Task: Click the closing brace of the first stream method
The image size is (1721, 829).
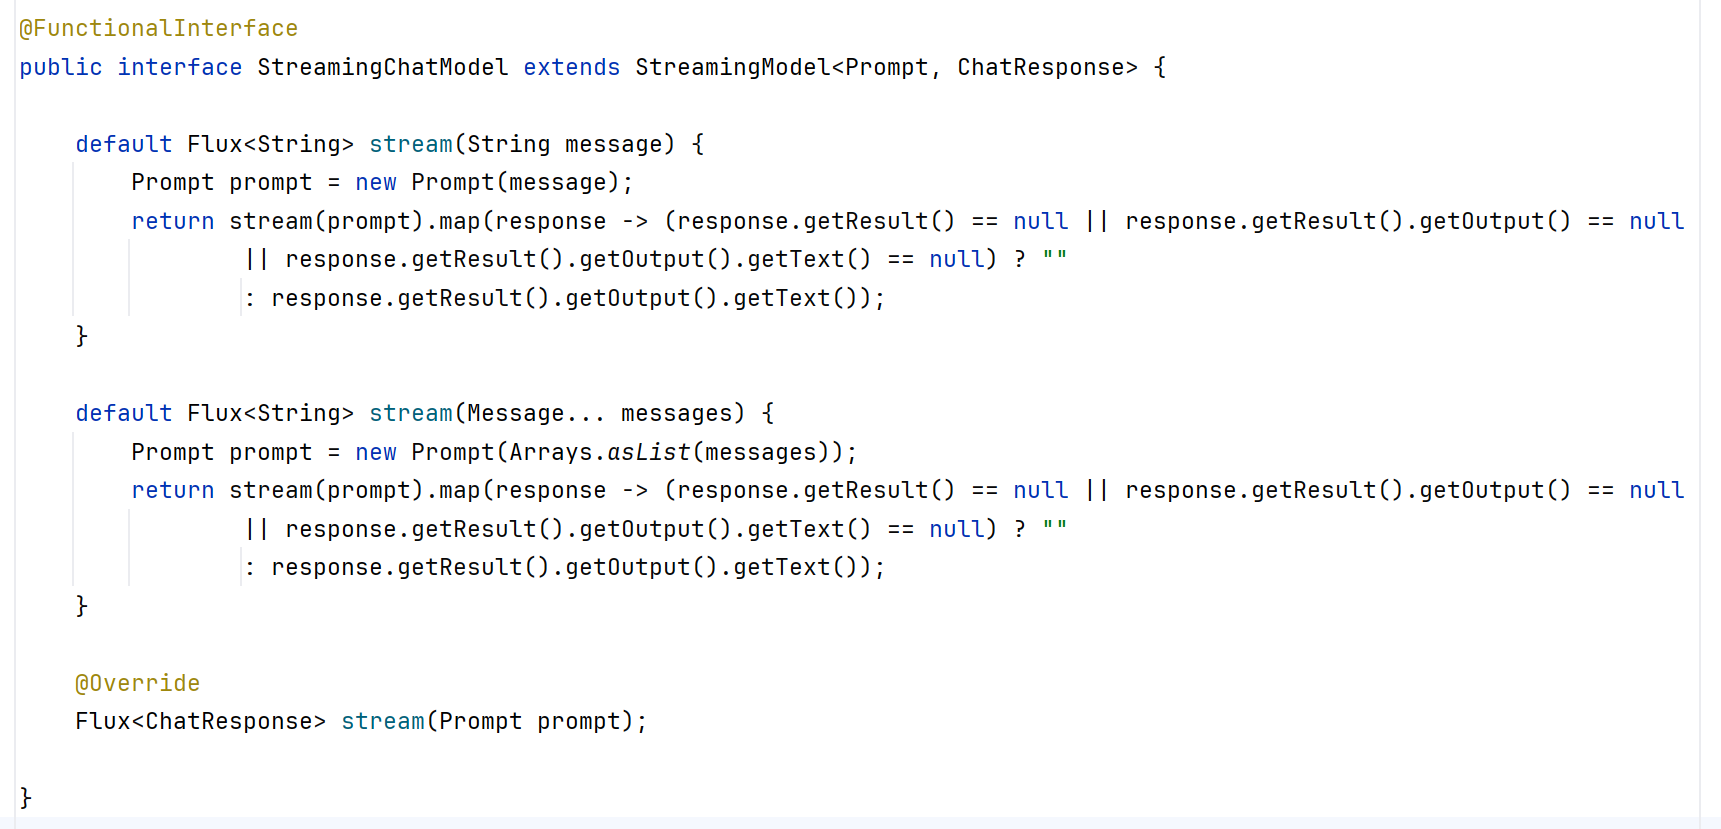Action: [82, 336]
